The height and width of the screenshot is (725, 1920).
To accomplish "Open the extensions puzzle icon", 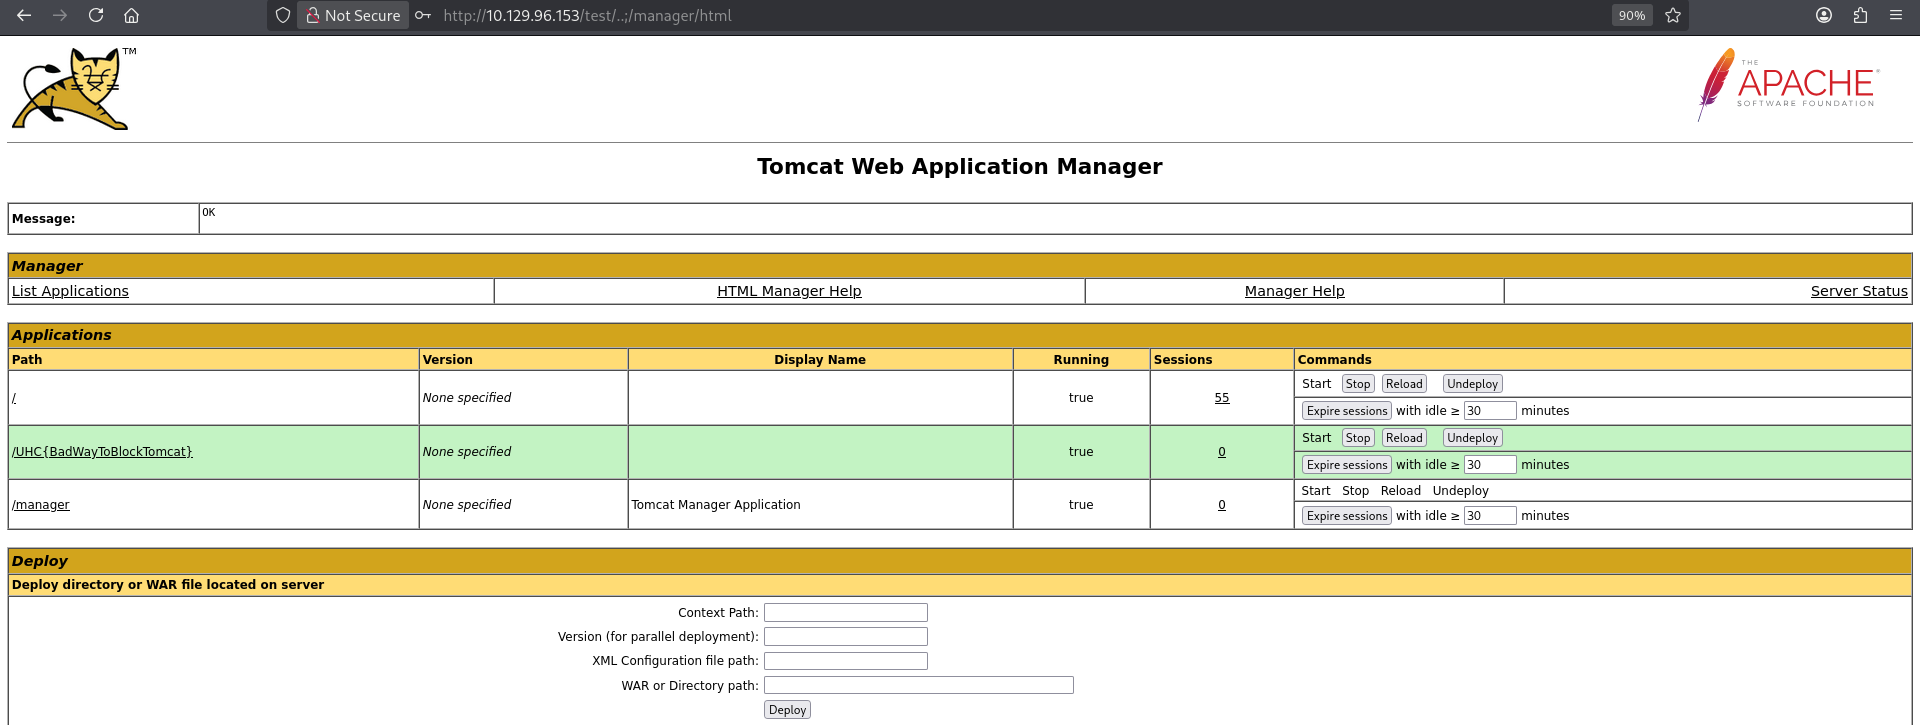I will 1860,15.
